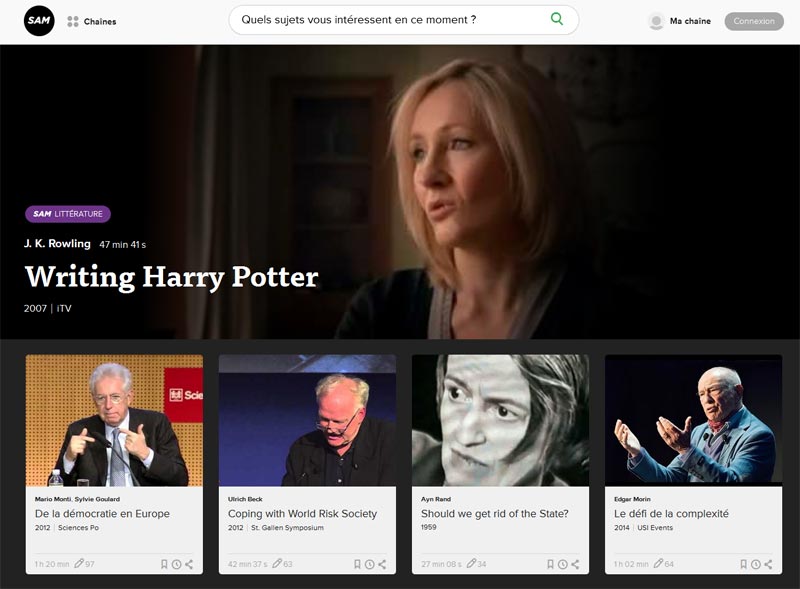Share the Le défi de la complexité card

point(768,564)
